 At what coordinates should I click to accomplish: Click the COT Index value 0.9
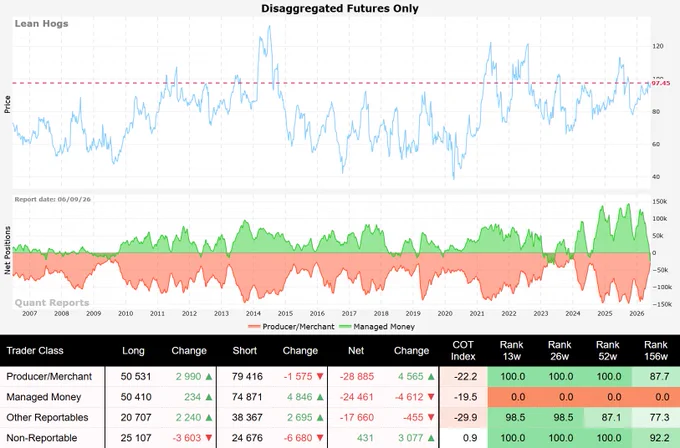[470, 438]
